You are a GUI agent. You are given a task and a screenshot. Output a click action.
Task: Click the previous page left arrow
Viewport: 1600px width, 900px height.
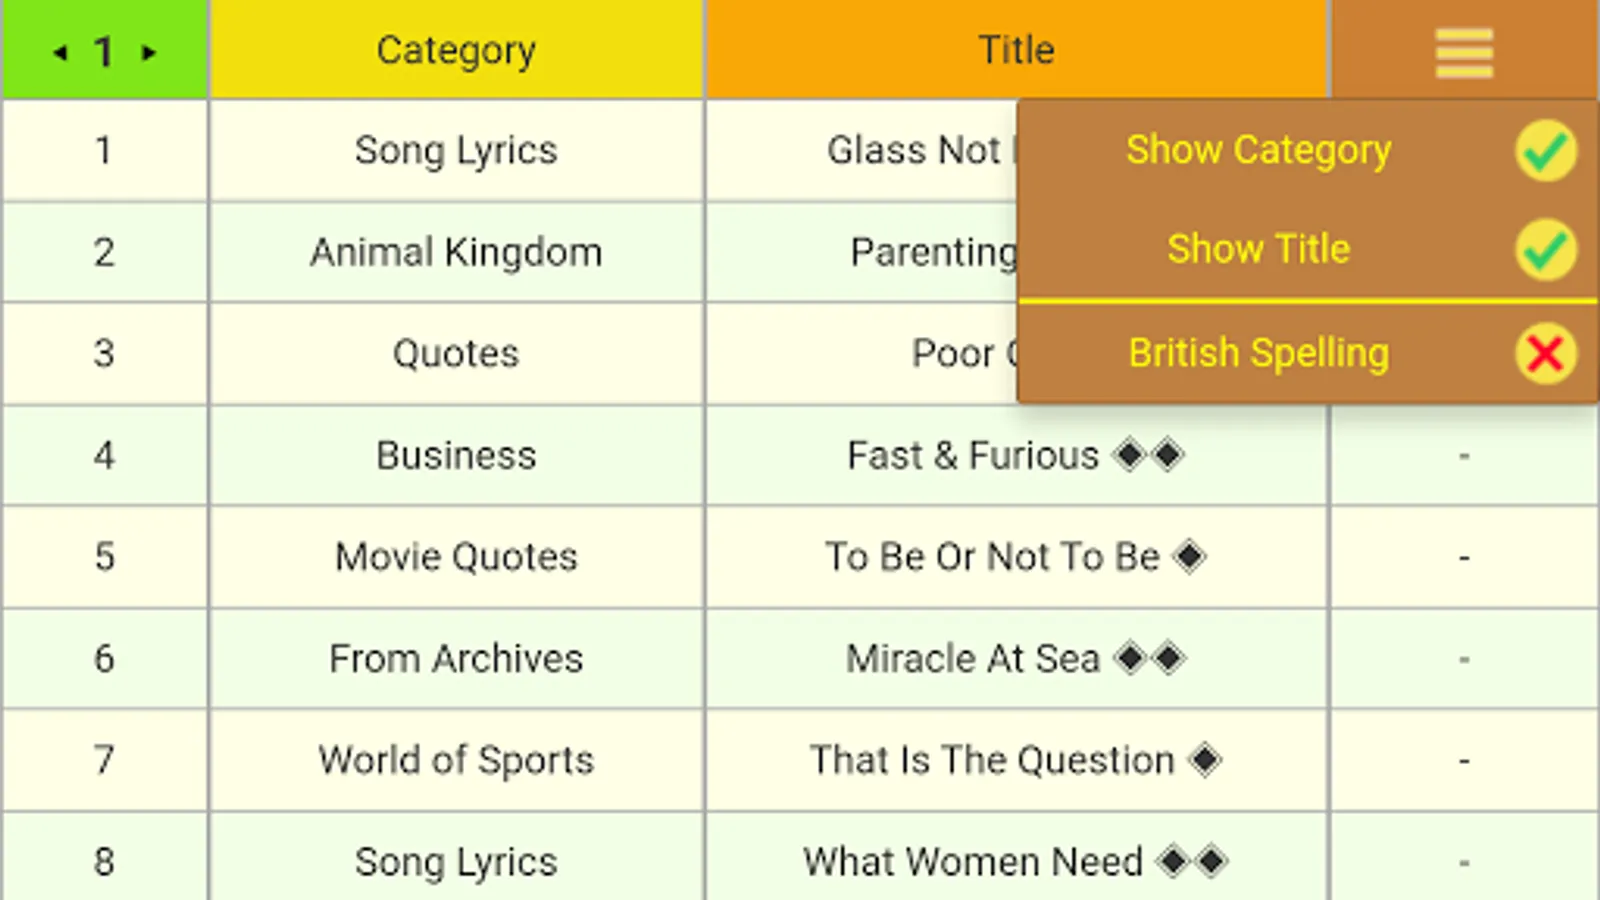click(x=61, y=52)
